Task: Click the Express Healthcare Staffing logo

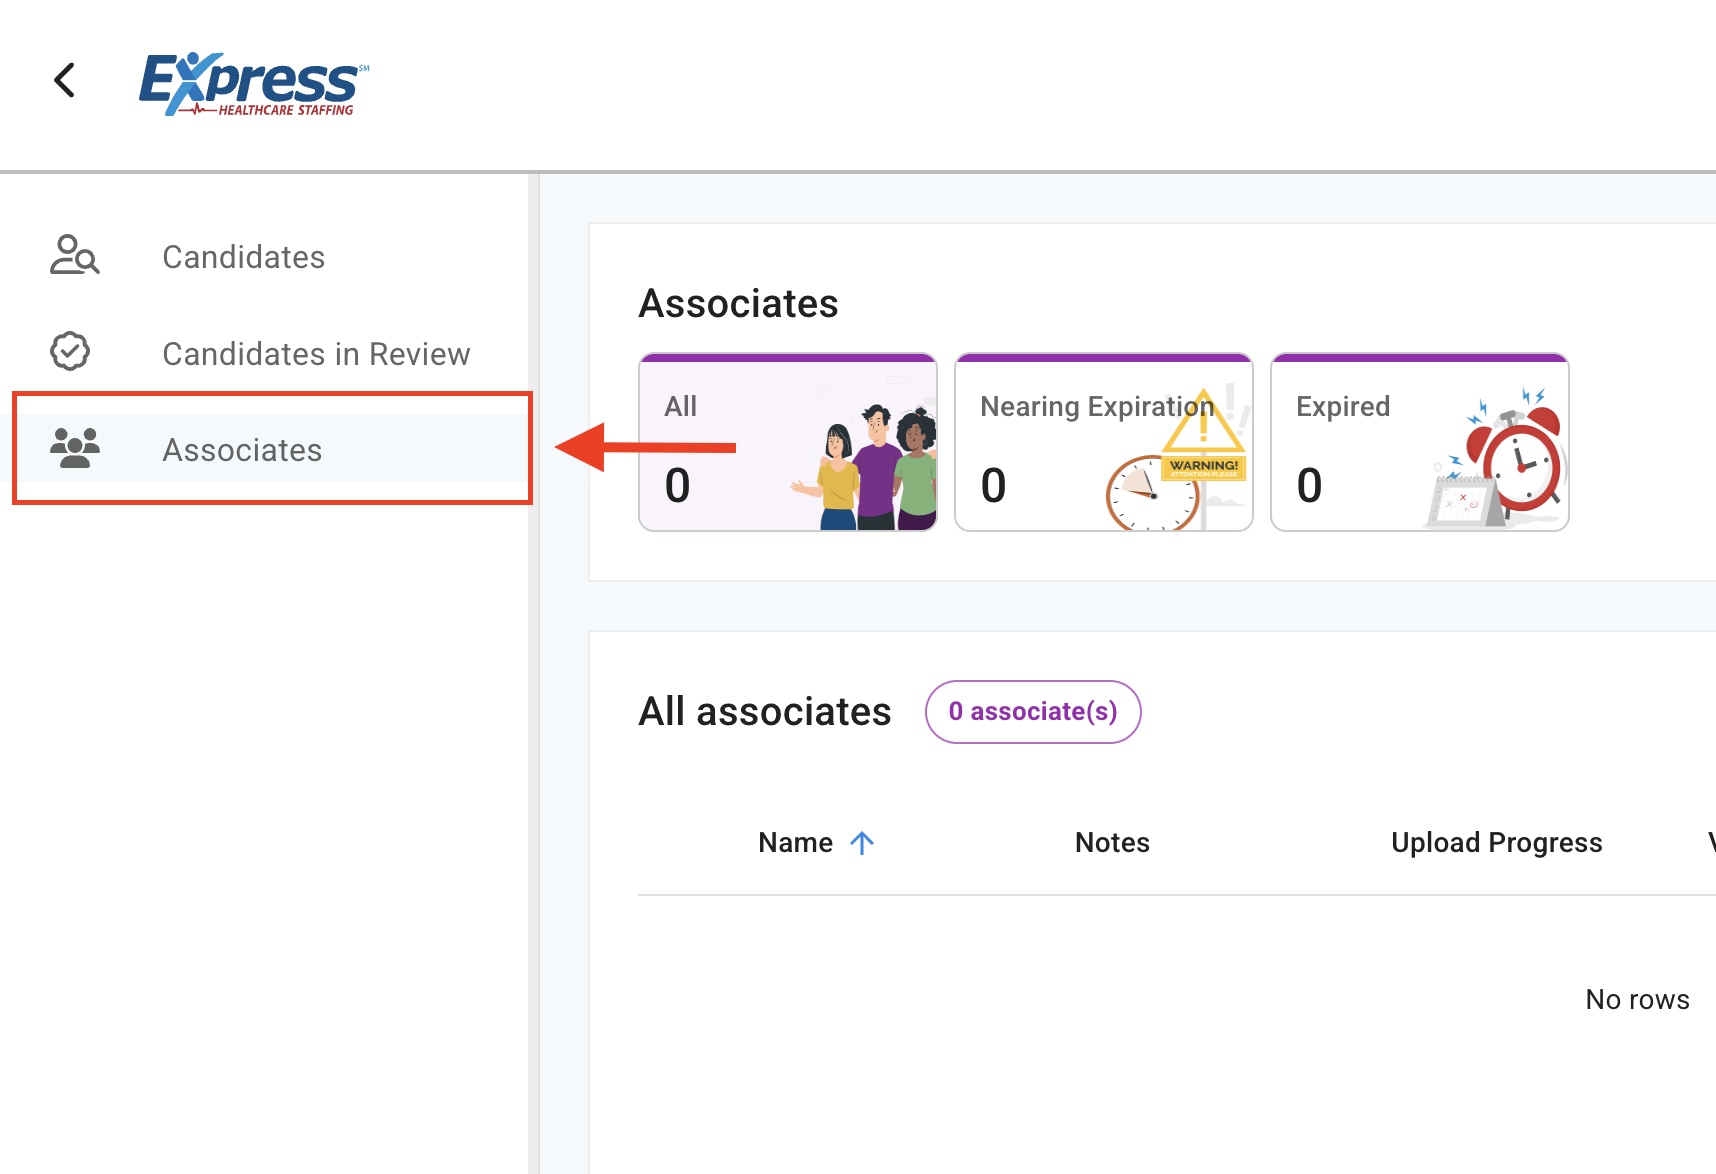Action: click(x=254, y=84)
